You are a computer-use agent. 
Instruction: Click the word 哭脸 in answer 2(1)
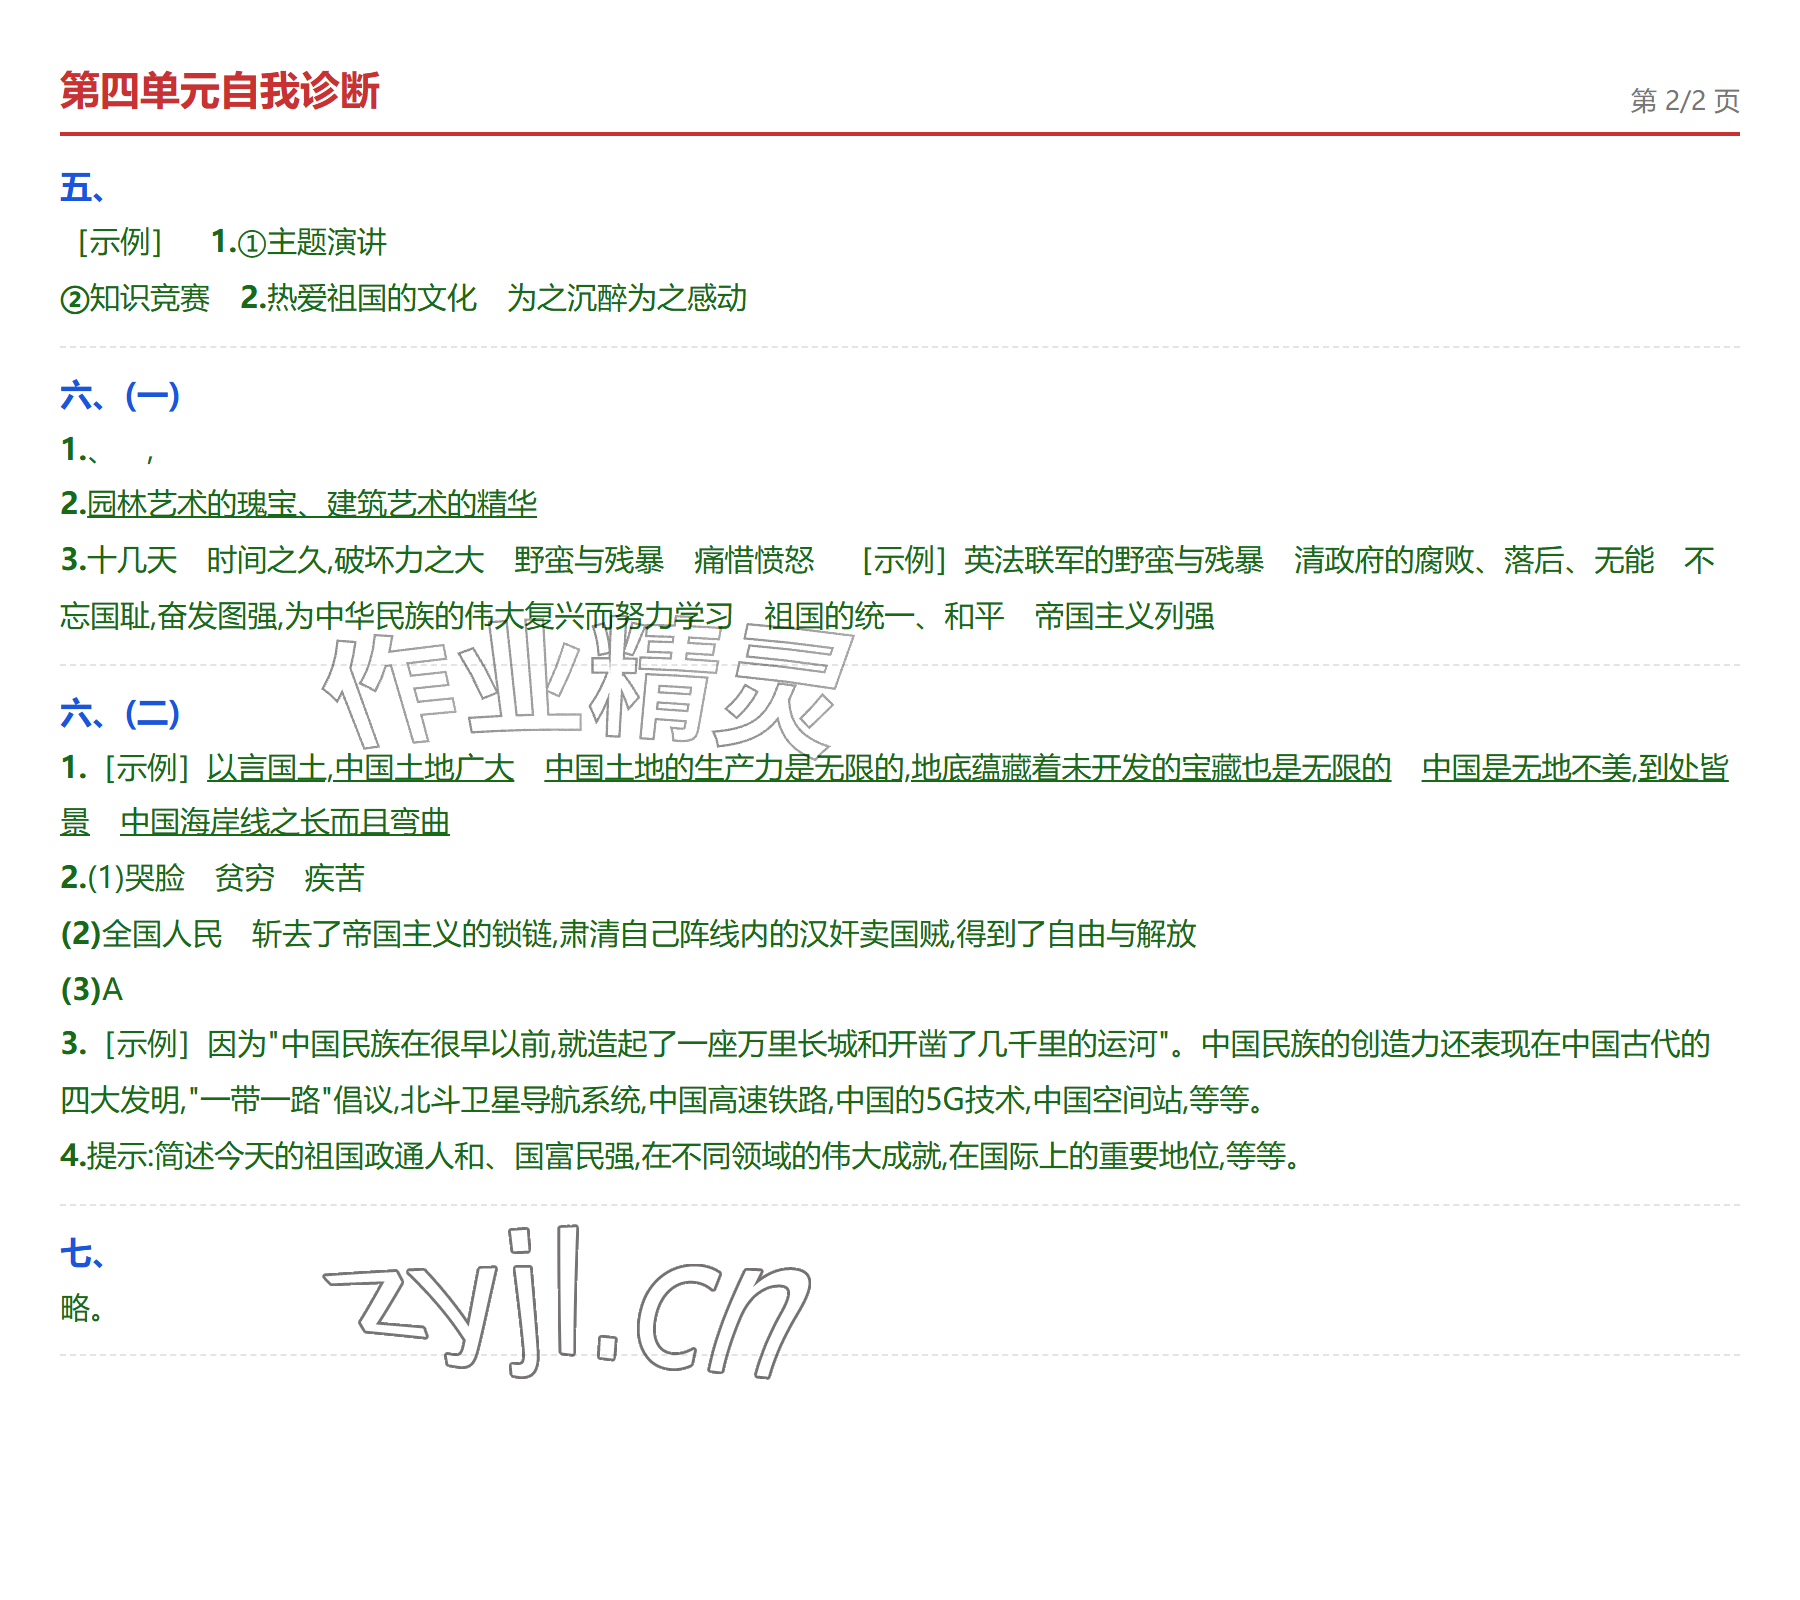(x=155, y=878)
